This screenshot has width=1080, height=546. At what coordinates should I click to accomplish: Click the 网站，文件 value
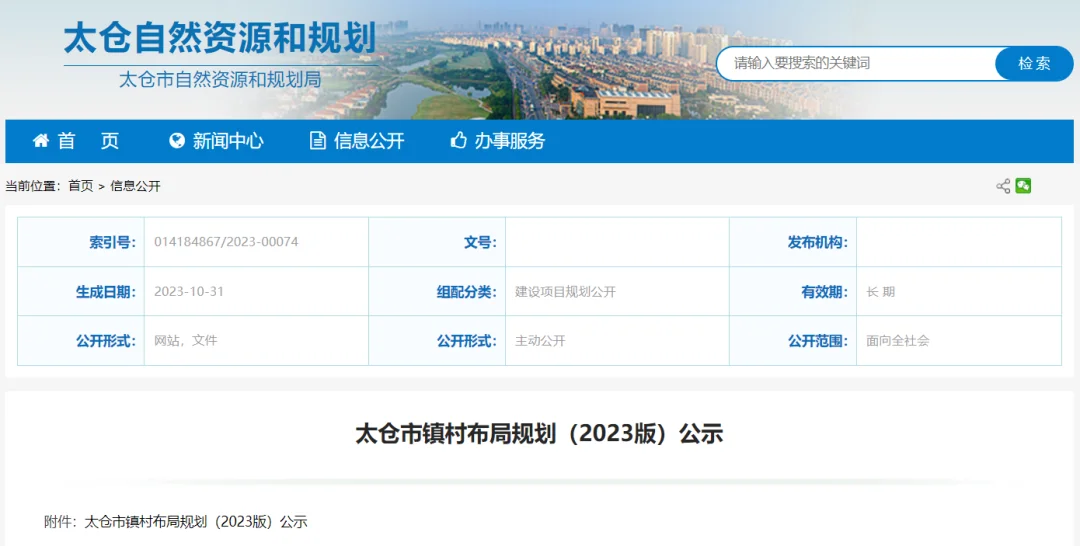(x=185, y=340)
